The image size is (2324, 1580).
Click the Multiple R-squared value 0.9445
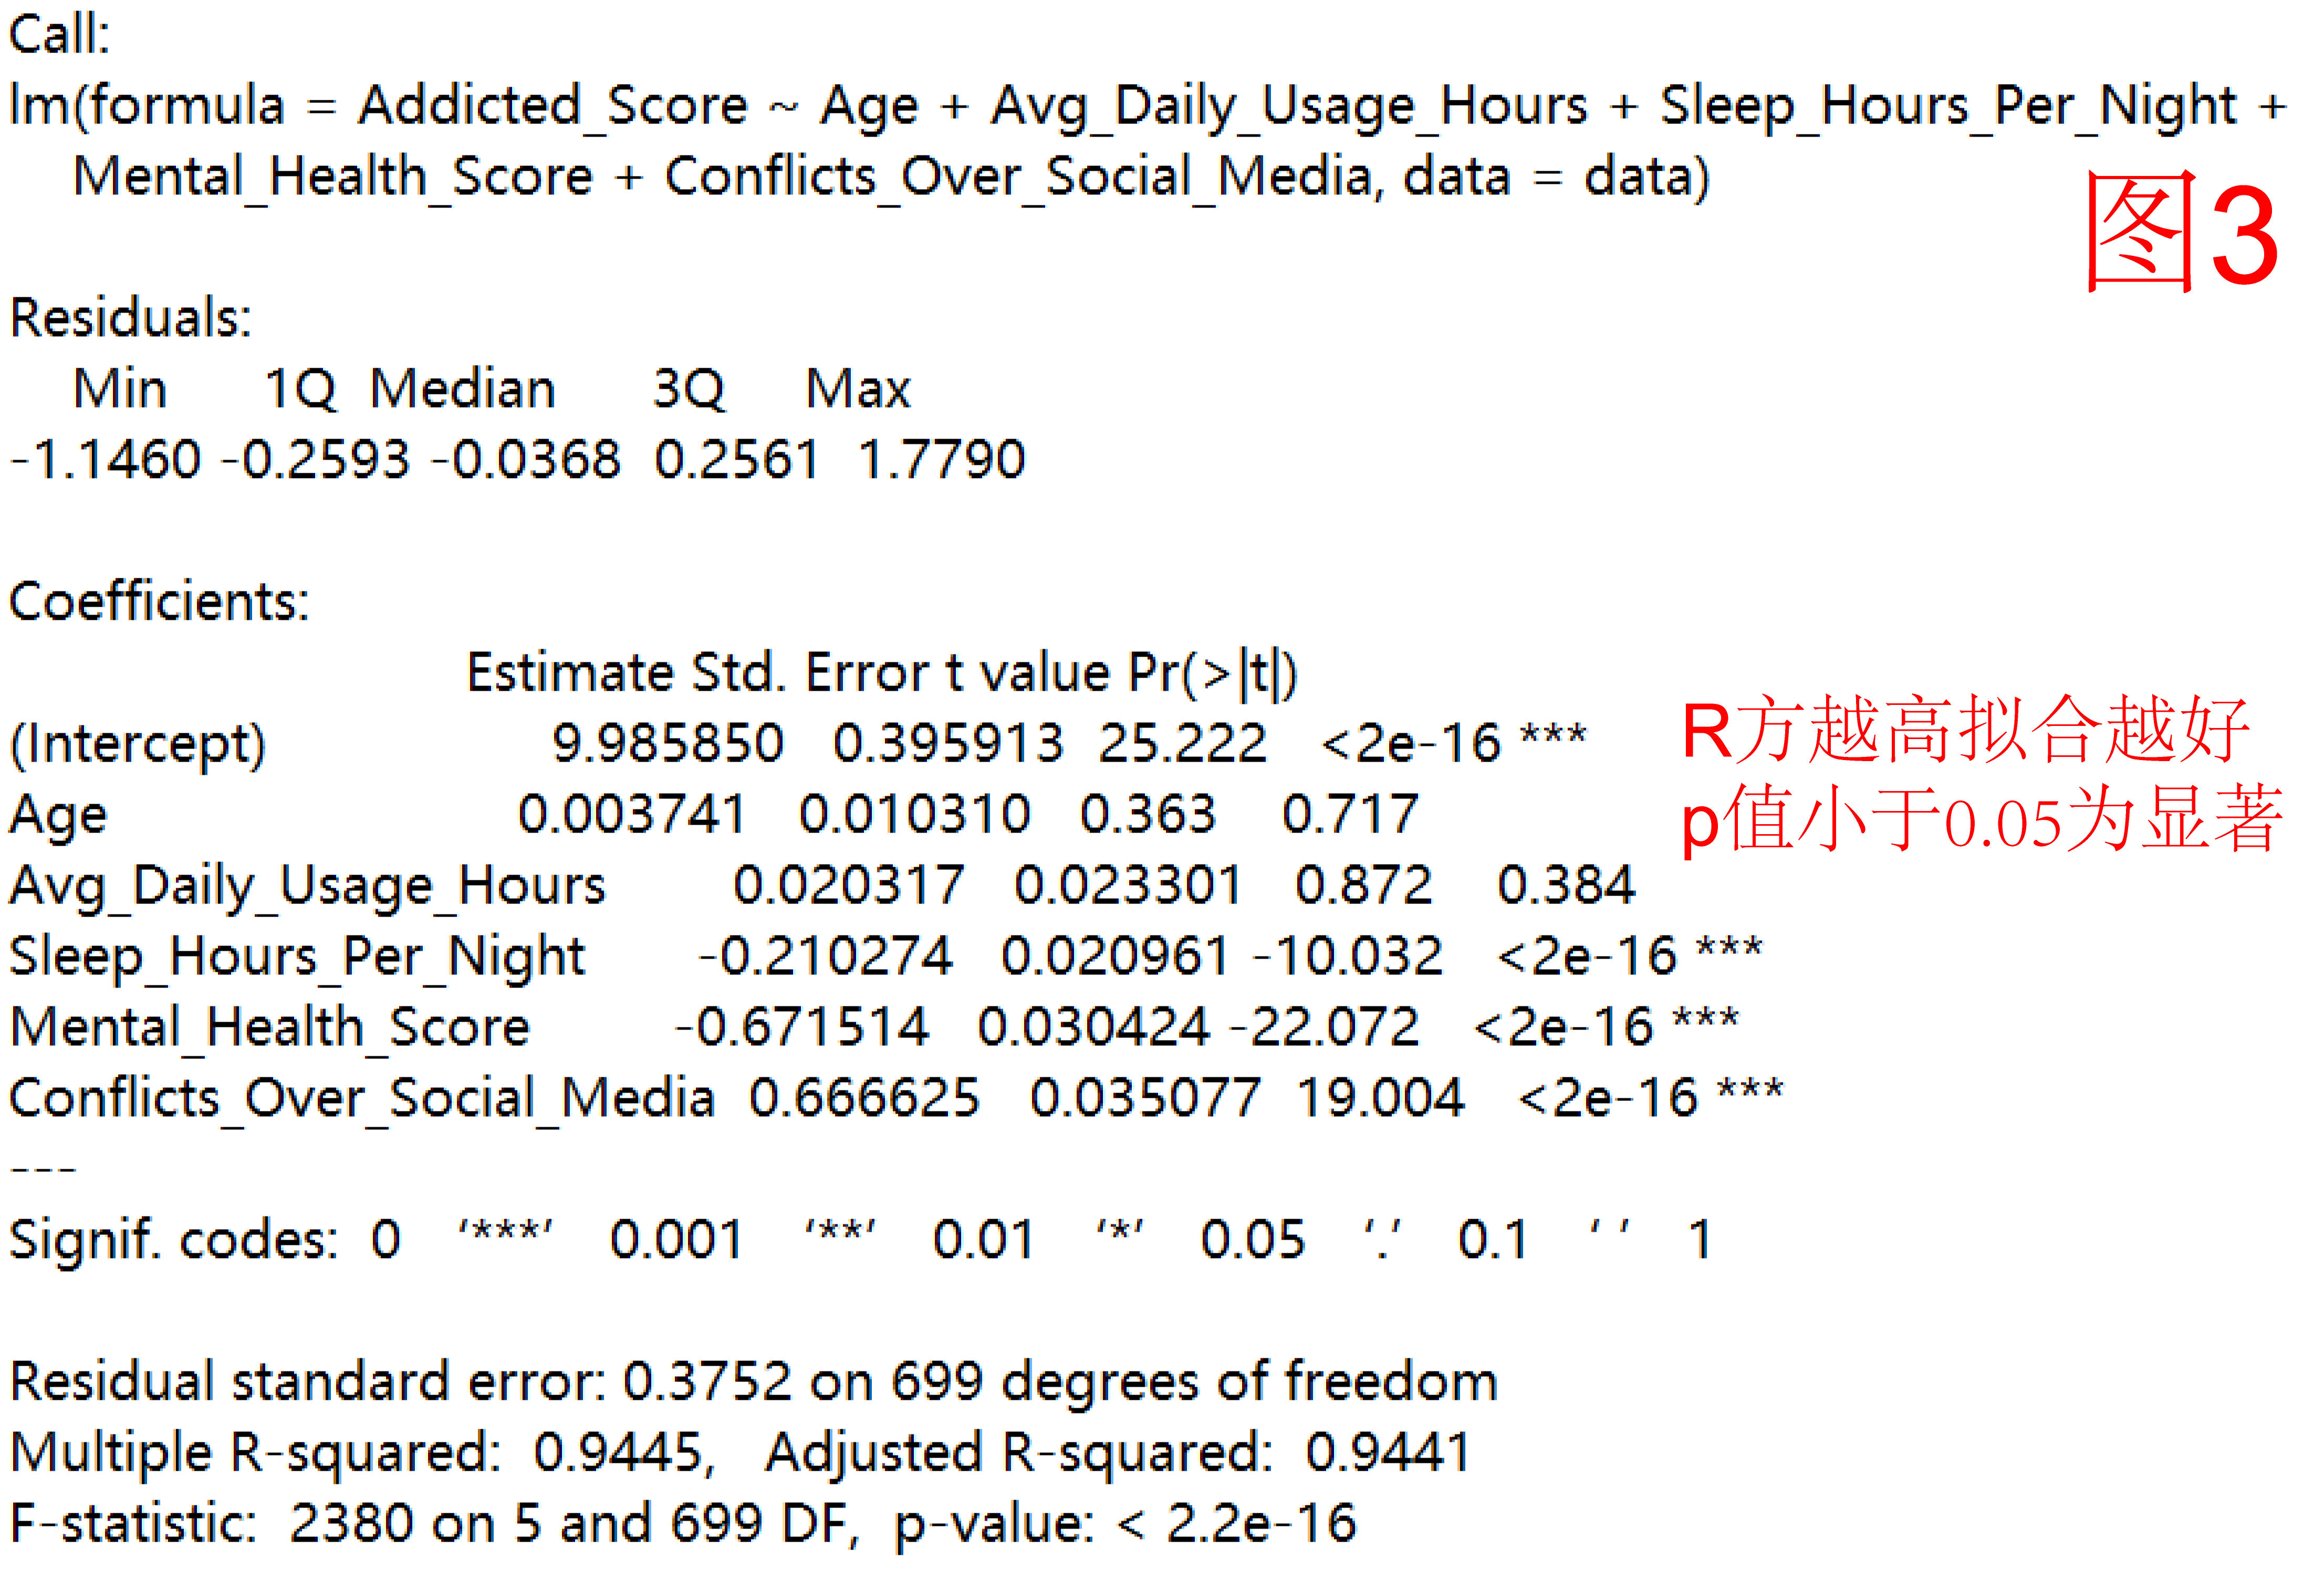click(x=619, y=1452)
